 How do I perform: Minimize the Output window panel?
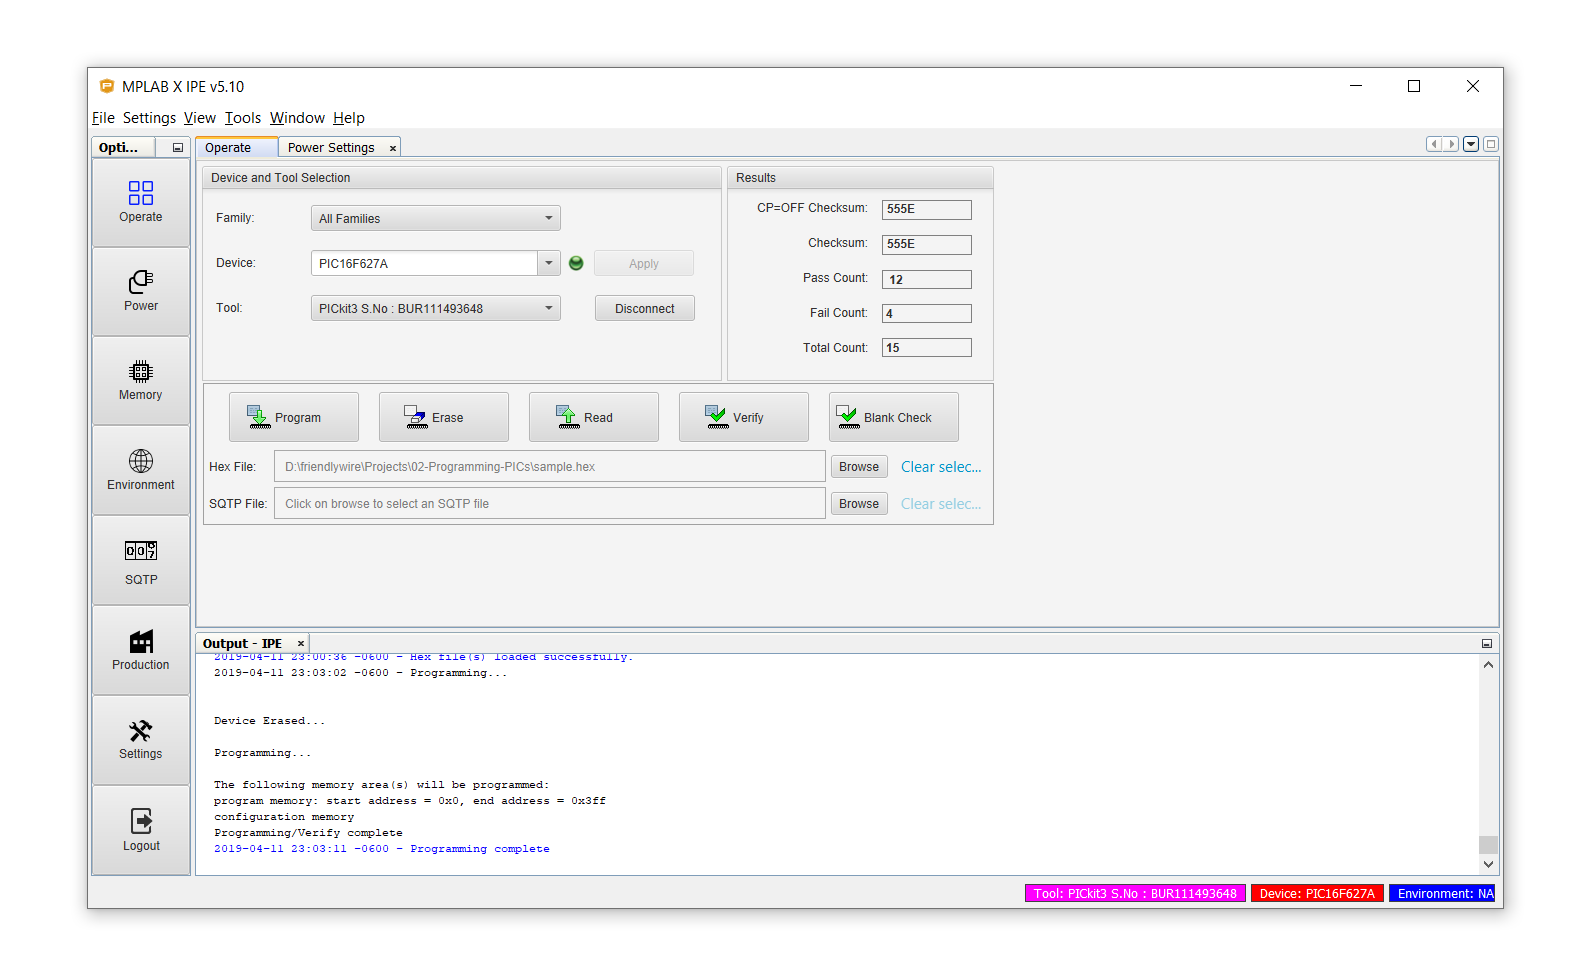coord(1487,643)
